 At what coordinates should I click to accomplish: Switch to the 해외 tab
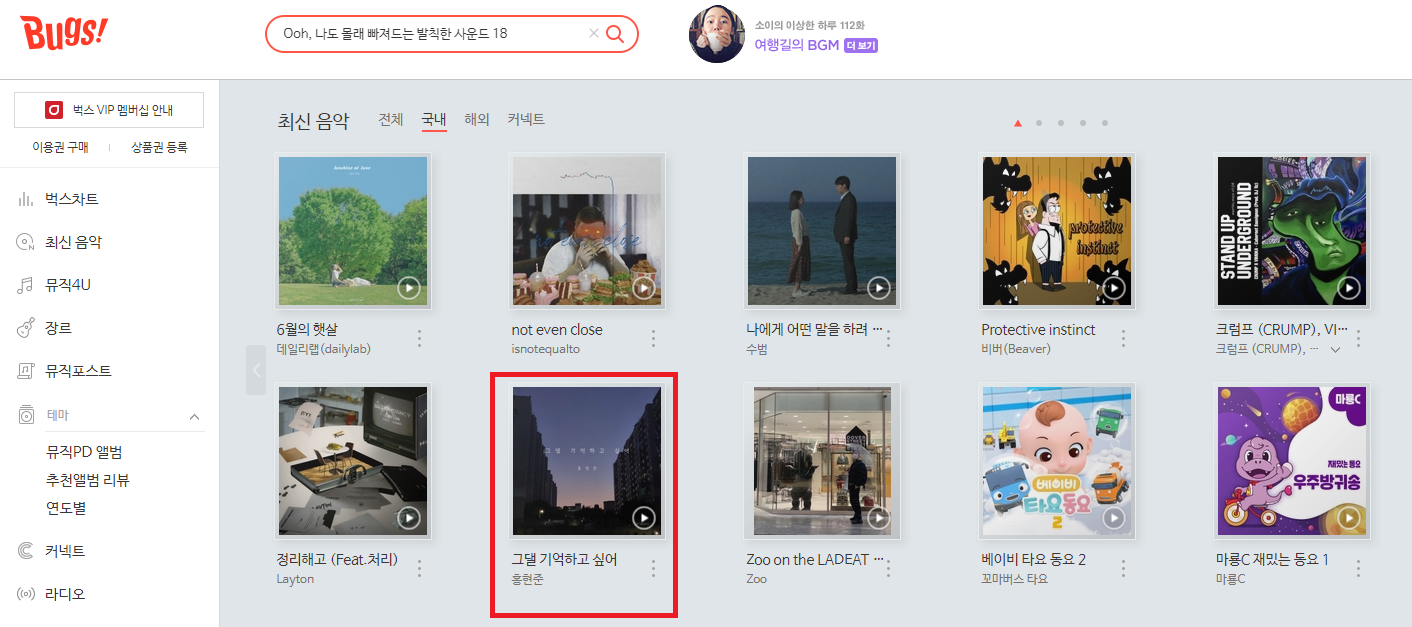(x=477, y=119)
